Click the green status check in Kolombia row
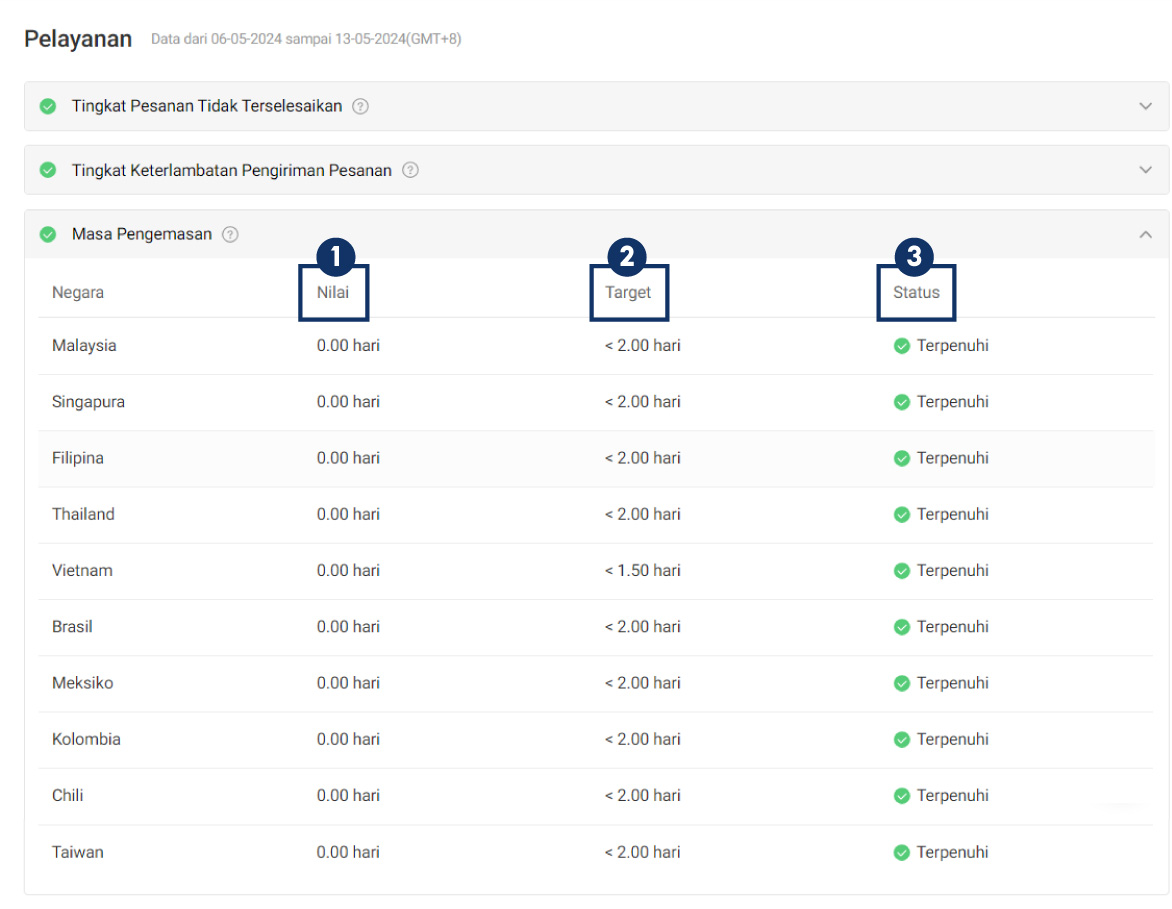Viewport: 1172px width, 909px height. tap(902, 739)
